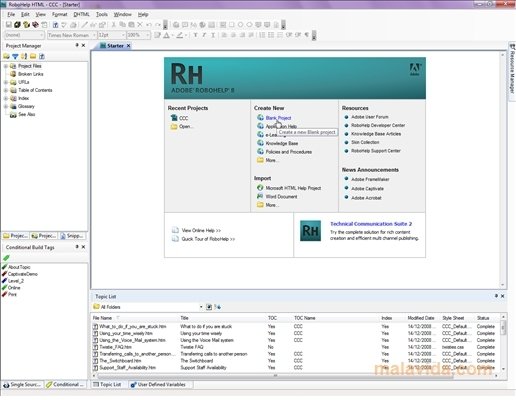Viewport: 516px width, 400px height.
Task: Click the Microsoft HTML Help Project icon
Action: pyautogui.click(x=260, y=188)
